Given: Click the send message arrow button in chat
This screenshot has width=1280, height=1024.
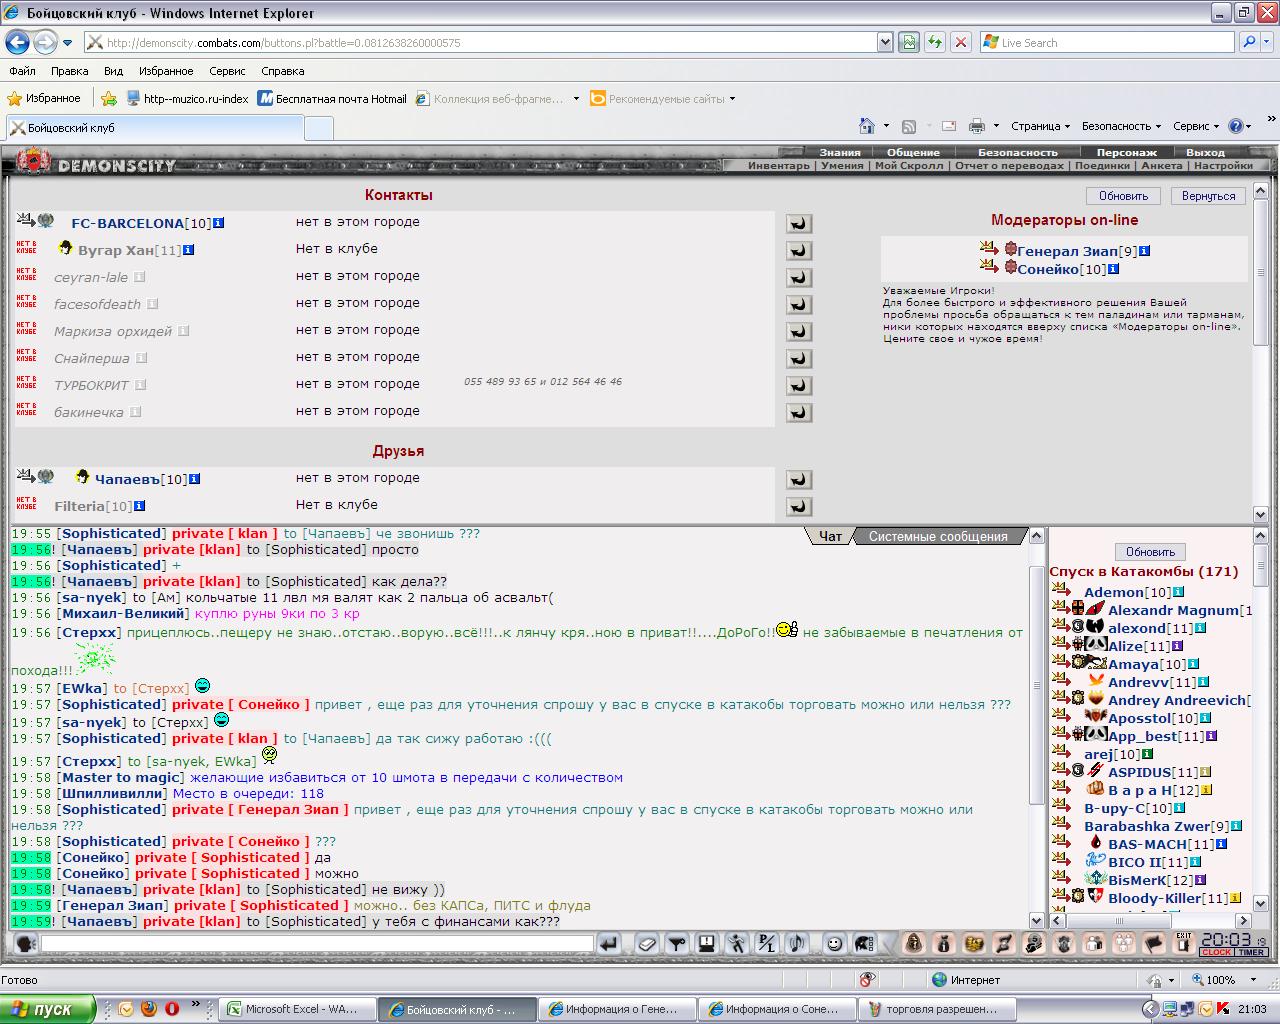Looking at the screenshot, I should 609,943.
